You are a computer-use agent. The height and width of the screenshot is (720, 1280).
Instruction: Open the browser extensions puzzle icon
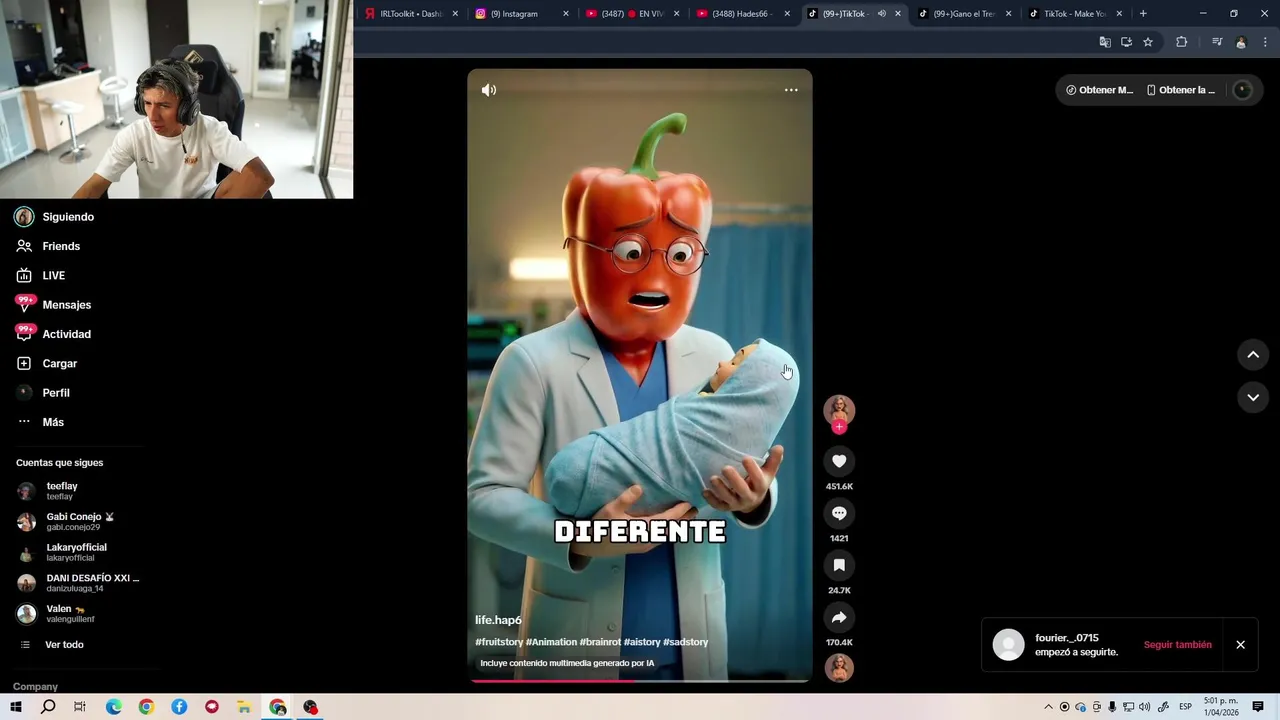pyautogui.click(x=1182, y=42)
